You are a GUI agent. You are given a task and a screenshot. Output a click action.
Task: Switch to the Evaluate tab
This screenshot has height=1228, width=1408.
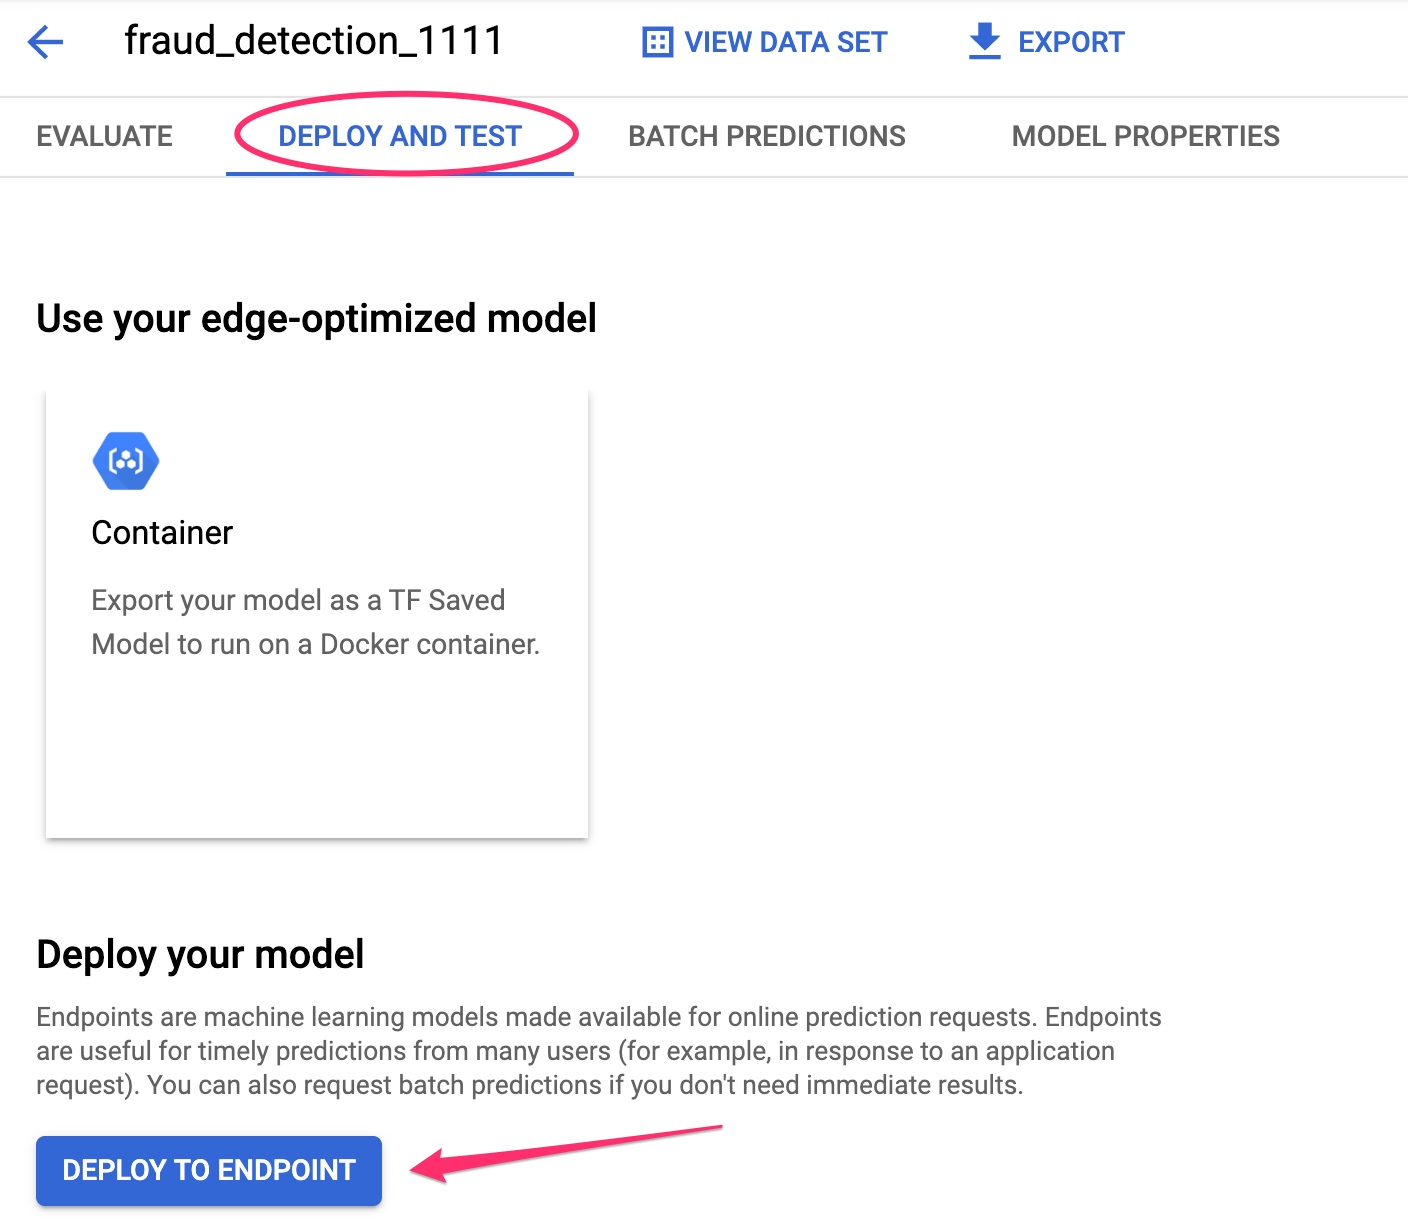[105, 136]
